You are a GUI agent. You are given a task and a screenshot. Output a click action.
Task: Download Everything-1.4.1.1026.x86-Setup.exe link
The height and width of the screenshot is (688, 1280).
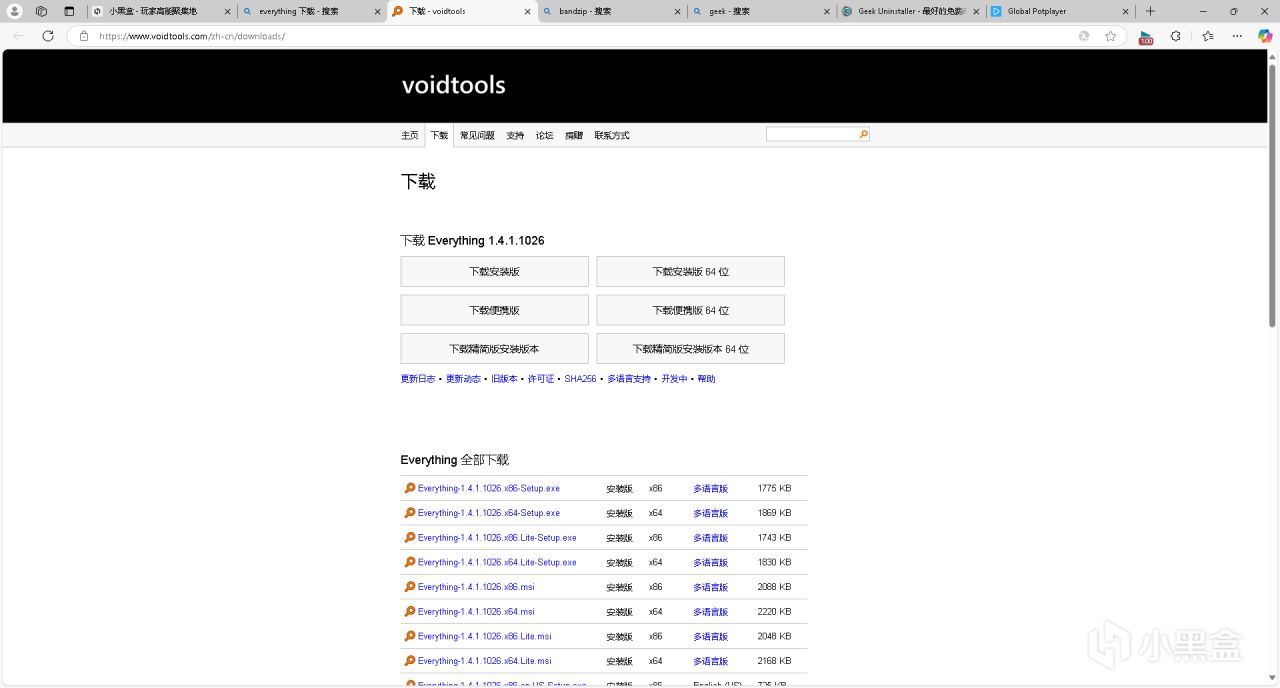point(489,488)
